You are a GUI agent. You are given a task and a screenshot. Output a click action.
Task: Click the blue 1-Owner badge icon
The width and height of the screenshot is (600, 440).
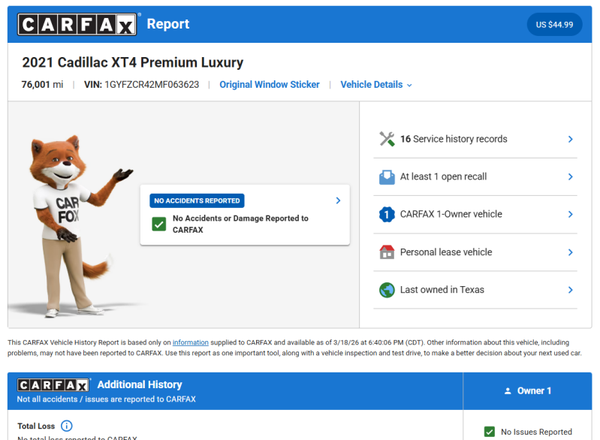pyautogui.click(x=387, y=214)
